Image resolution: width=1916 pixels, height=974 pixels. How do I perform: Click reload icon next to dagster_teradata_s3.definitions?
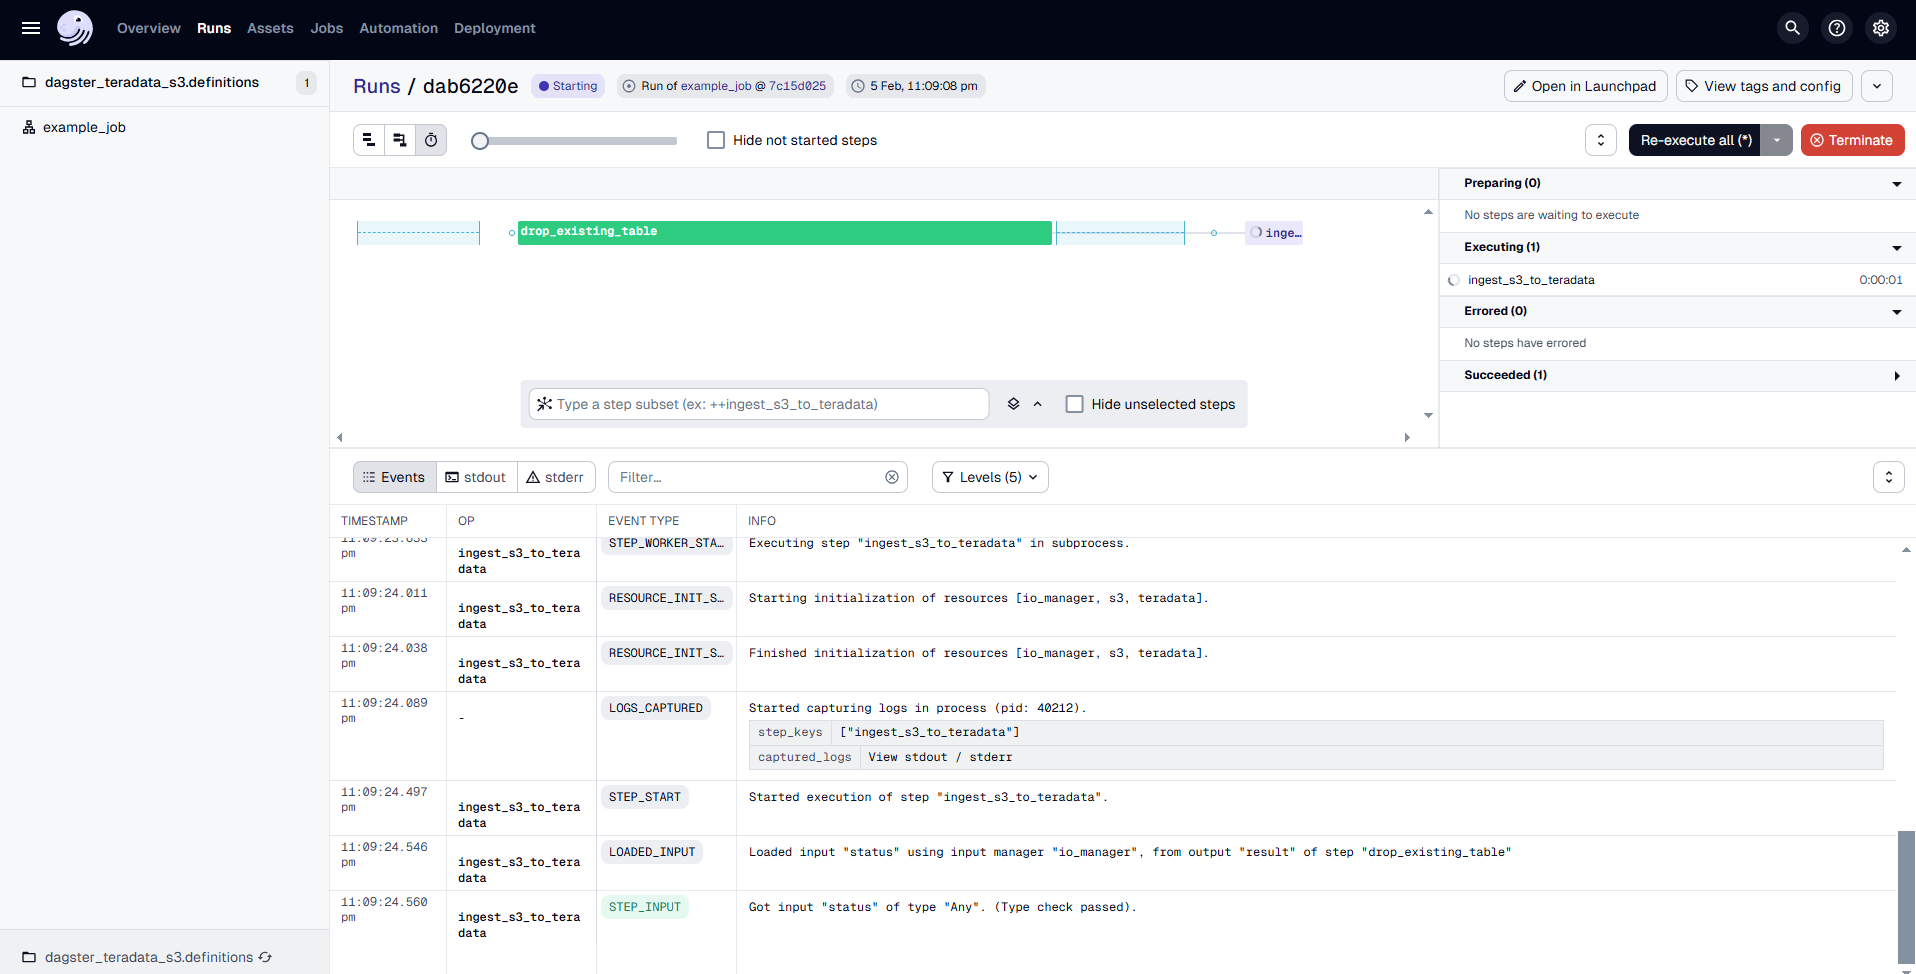point(265,957)
